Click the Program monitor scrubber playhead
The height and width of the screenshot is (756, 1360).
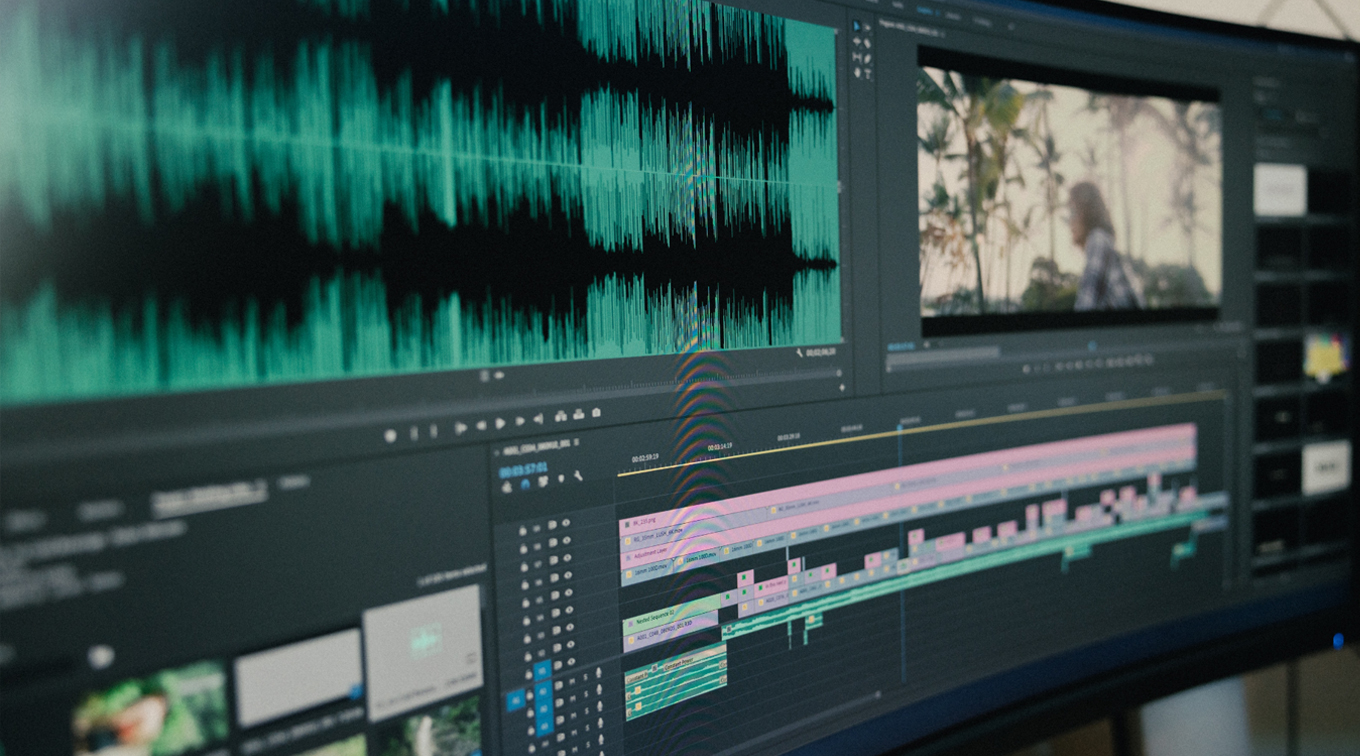coord(1091,346)
